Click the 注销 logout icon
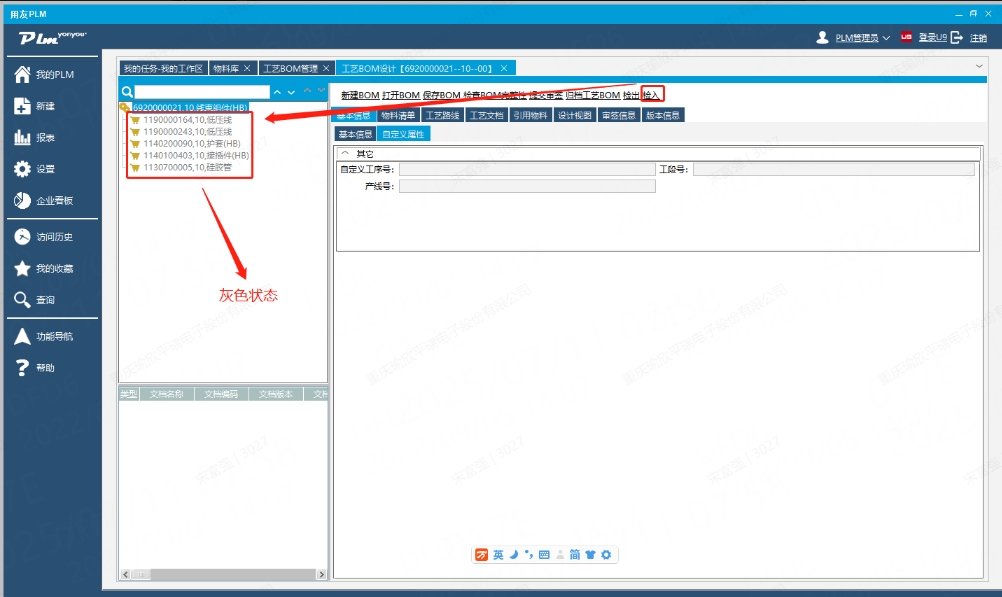This screenshot has height=597, width=1002. (957, 38)
